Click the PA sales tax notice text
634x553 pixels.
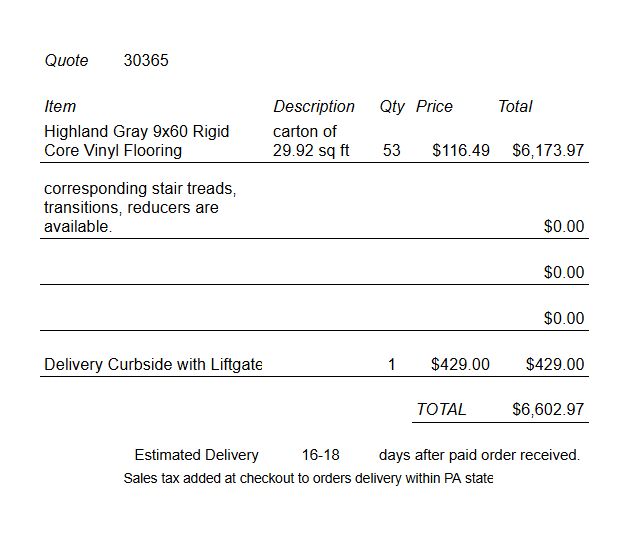308,479
